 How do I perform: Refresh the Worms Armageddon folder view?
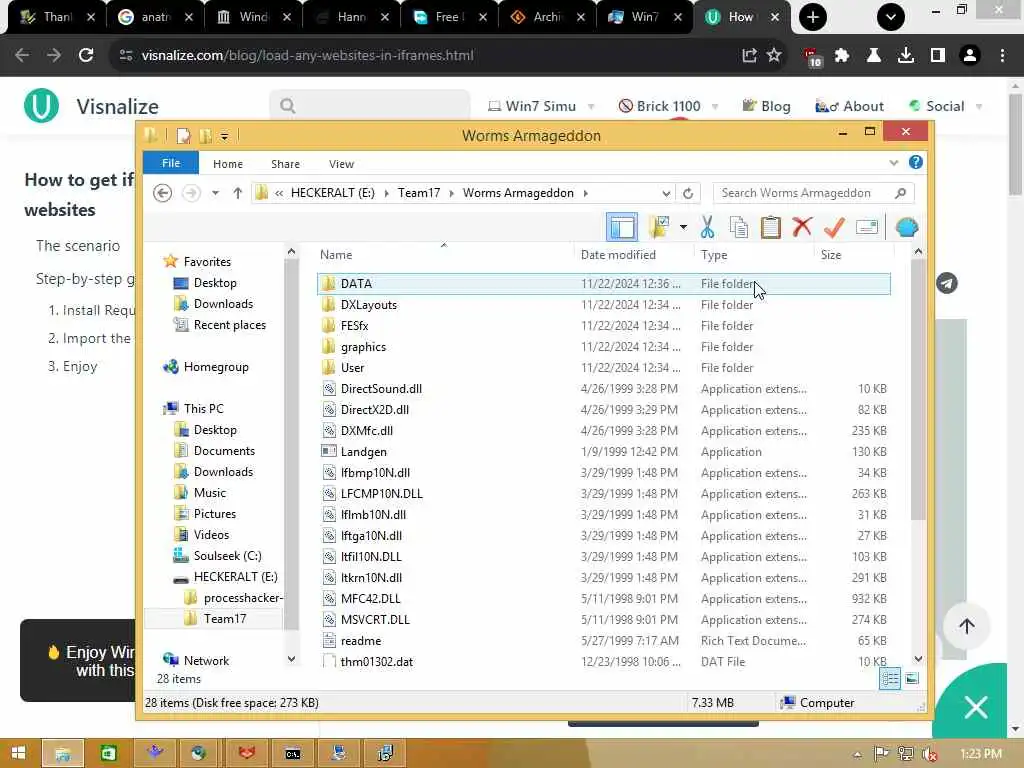point(688,193)
